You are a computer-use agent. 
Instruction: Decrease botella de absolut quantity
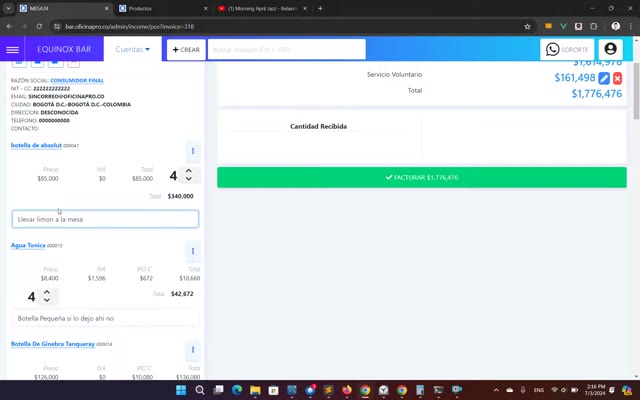189,179
